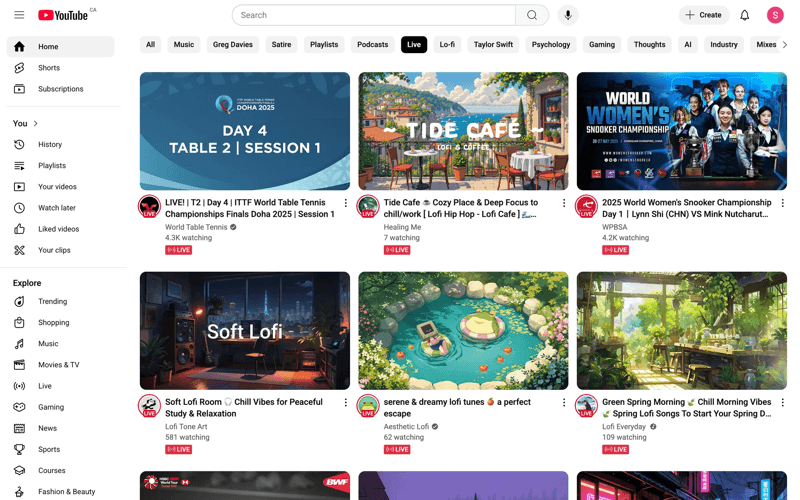
Task: Open the frog pond lofi thumbnail
Action: pos(463,331)
